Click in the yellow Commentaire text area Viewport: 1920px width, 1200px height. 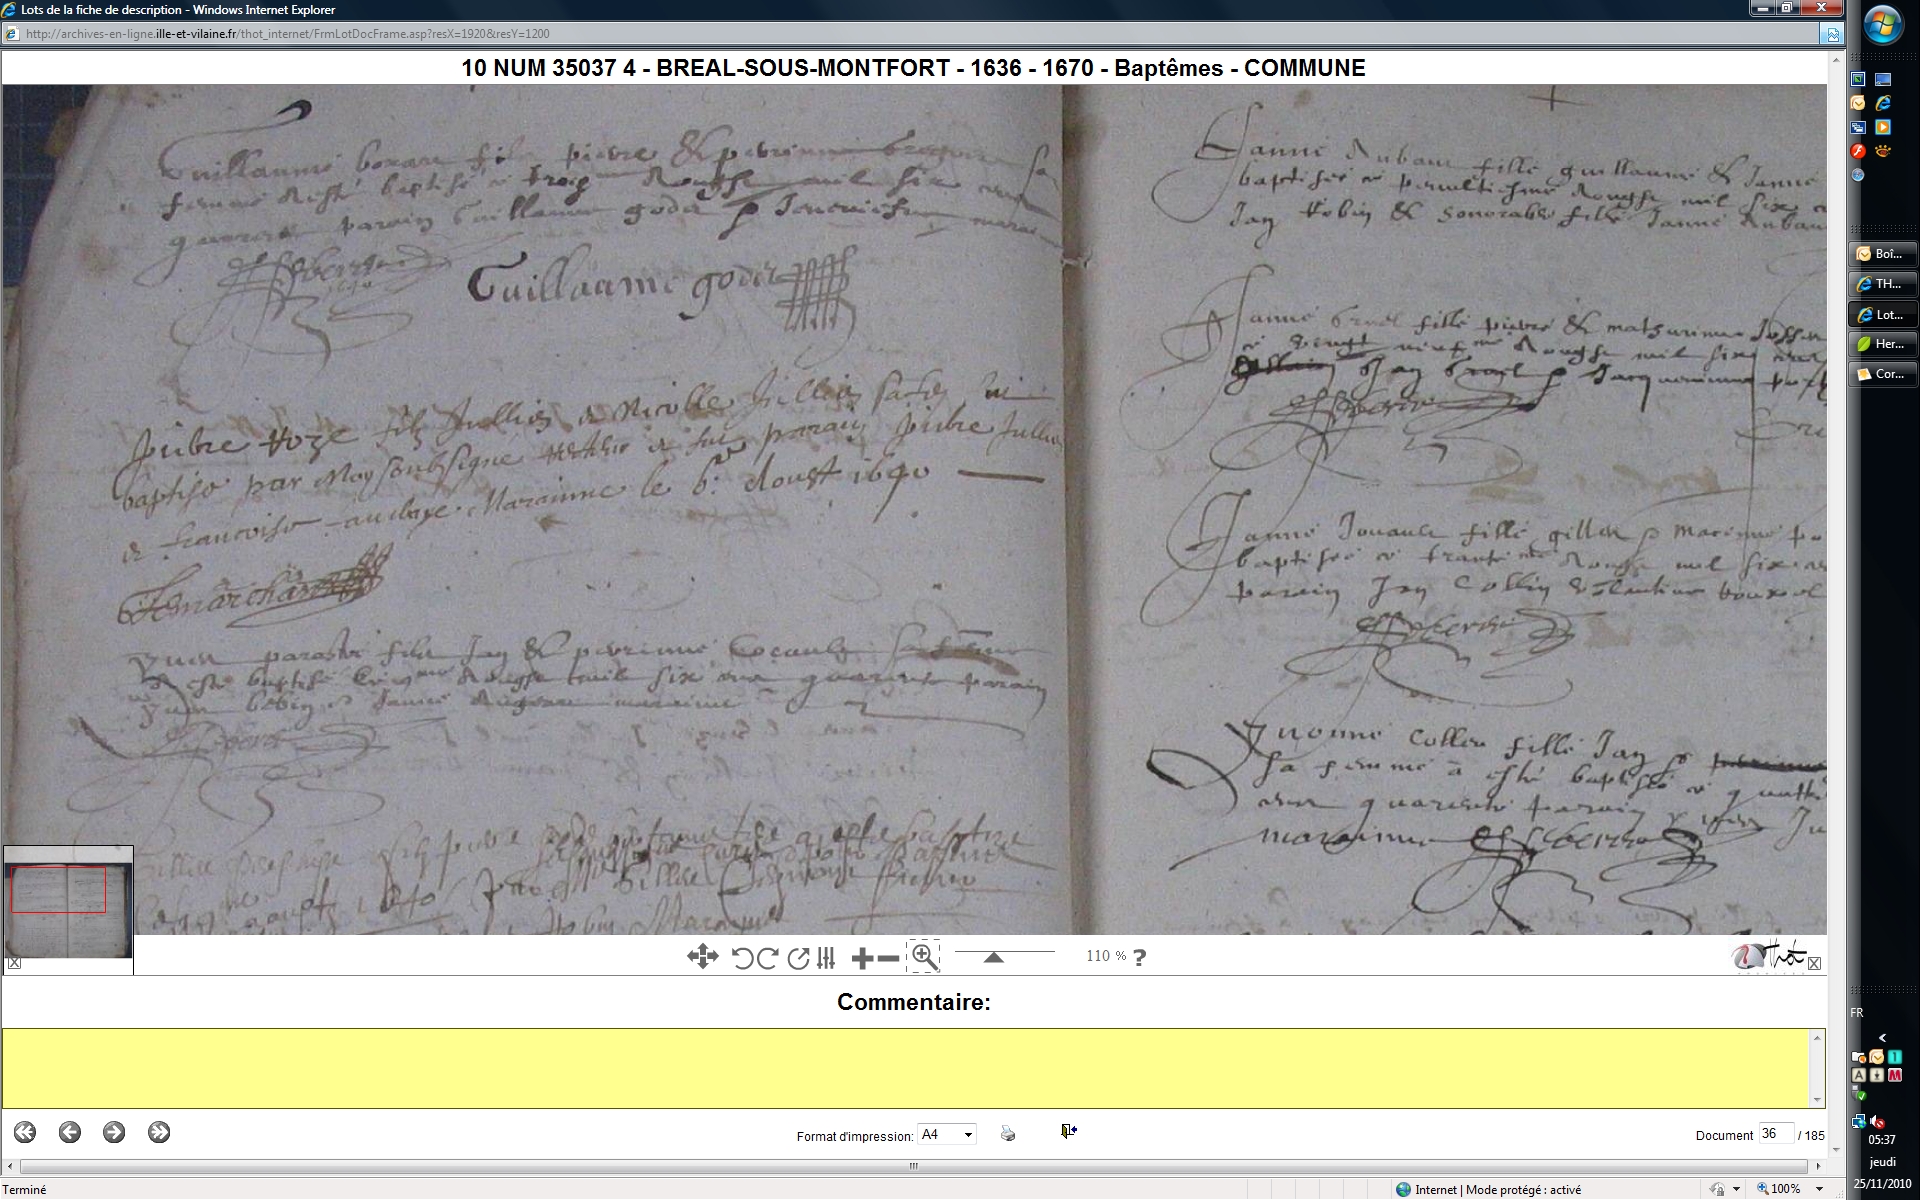(x=908, y=1067)
